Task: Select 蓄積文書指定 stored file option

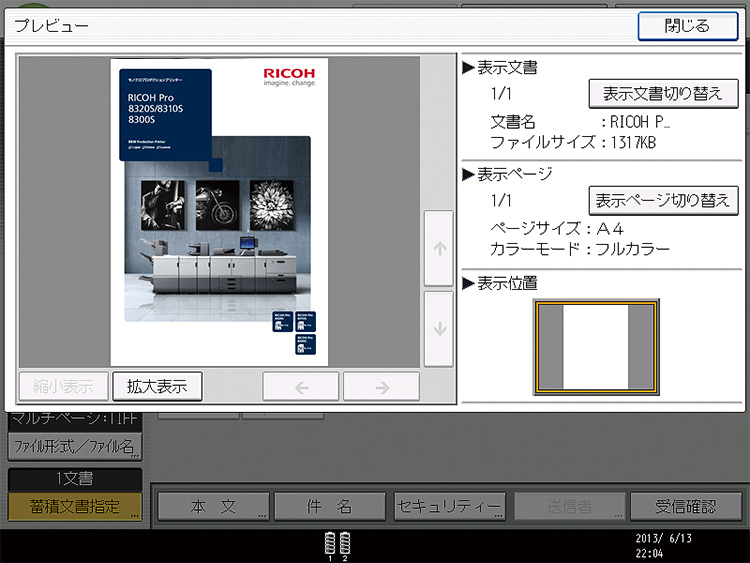Action: (x=75, y=506)
